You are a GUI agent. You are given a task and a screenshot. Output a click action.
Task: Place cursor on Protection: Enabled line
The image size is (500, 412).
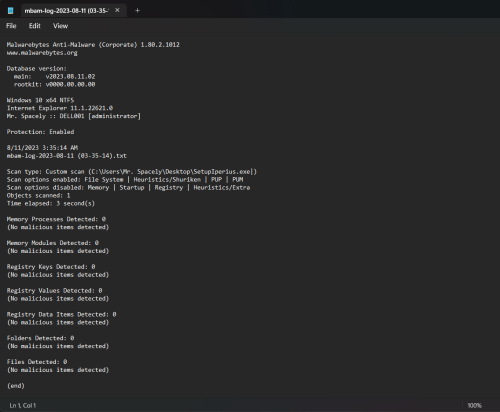pos(40,132)
